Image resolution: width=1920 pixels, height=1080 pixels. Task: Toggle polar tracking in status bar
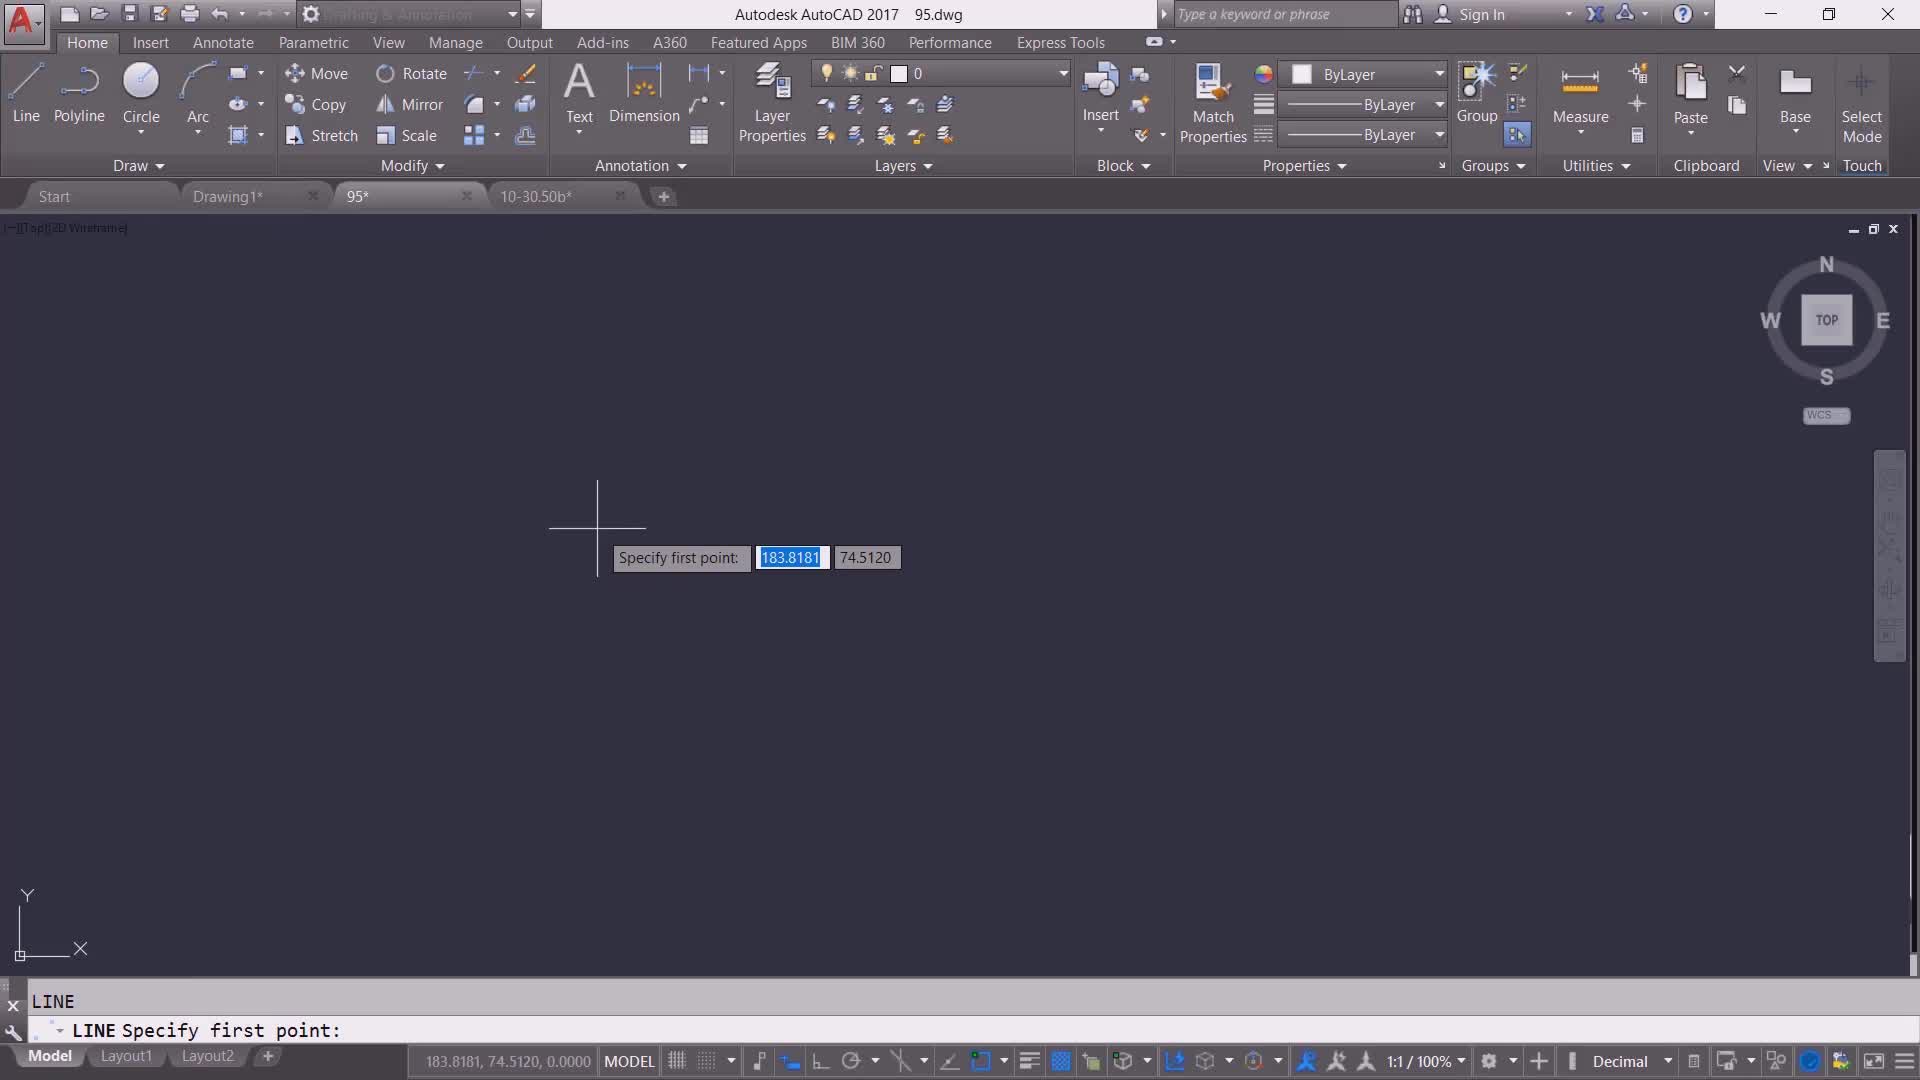point(851,1061)
